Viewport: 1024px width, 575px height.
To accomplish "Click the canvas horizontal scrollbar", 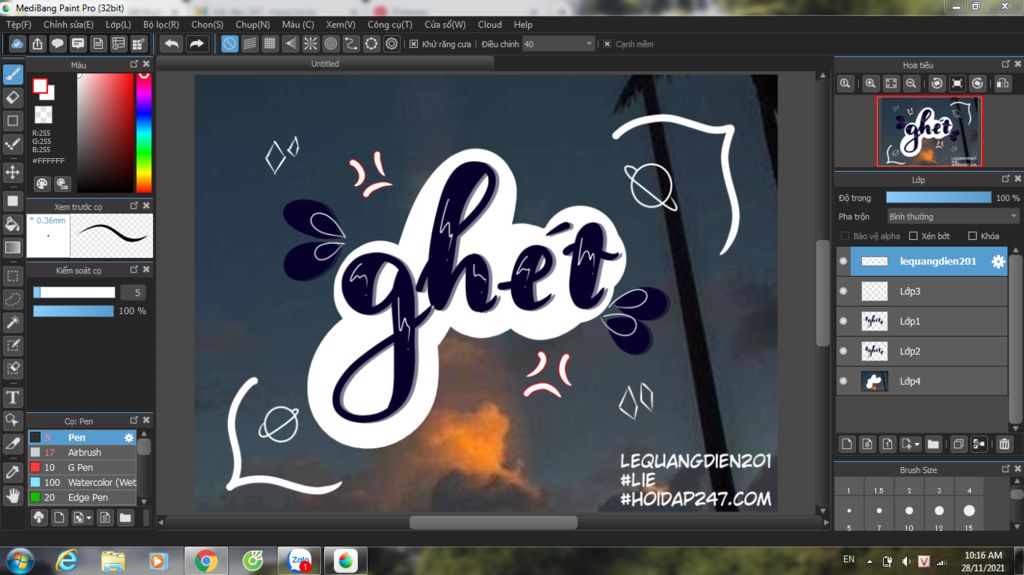I will 493,522.
